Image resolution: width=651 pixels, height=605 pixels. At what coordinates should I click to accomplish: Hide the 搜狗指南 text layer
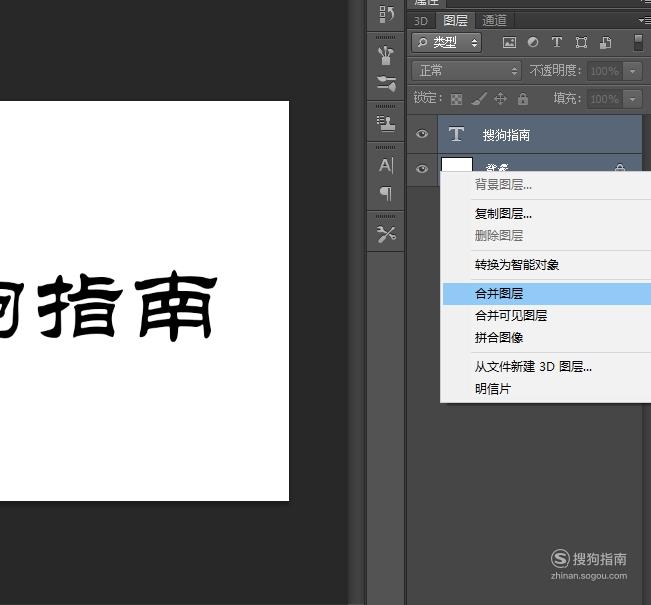[x=422, y=134]
